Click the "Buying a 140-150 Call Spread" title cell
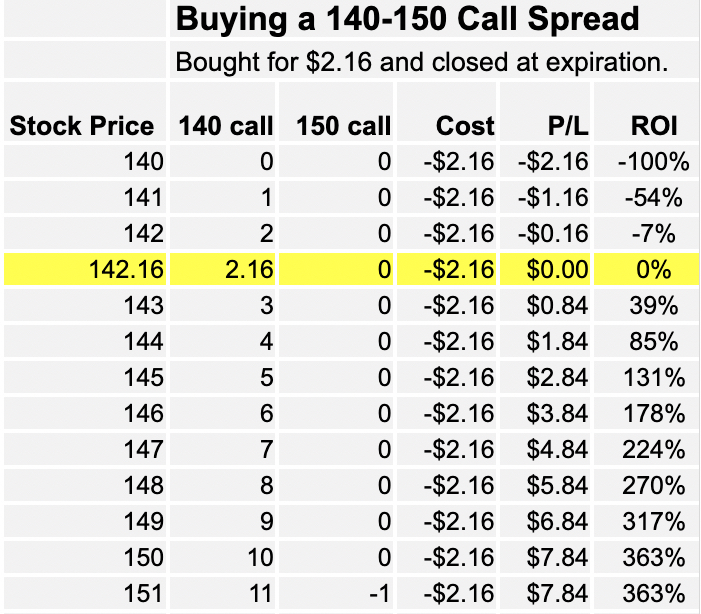The width and height of the screenshot is (701, 614). (x=407, y=19)
